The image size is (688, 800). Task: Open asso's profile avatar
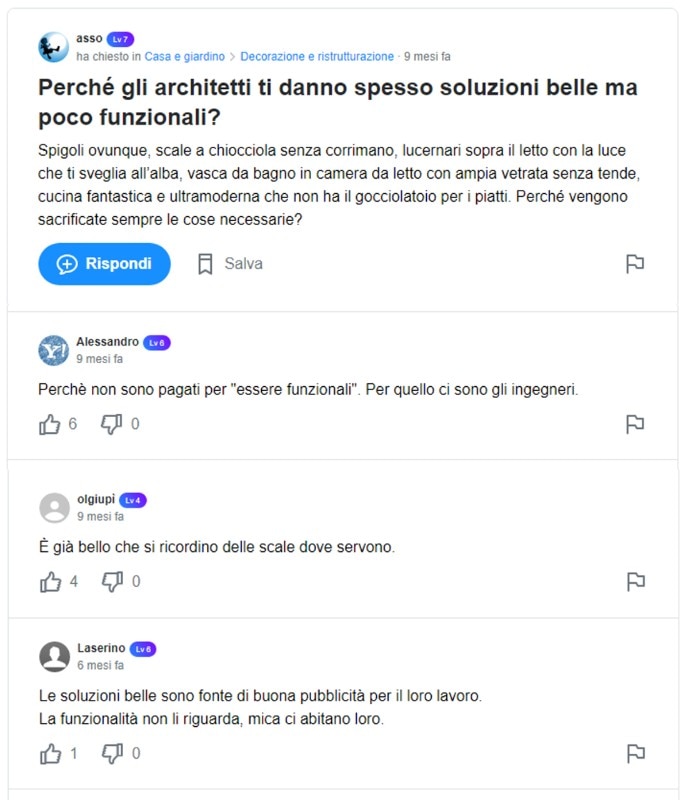(54, 47)
